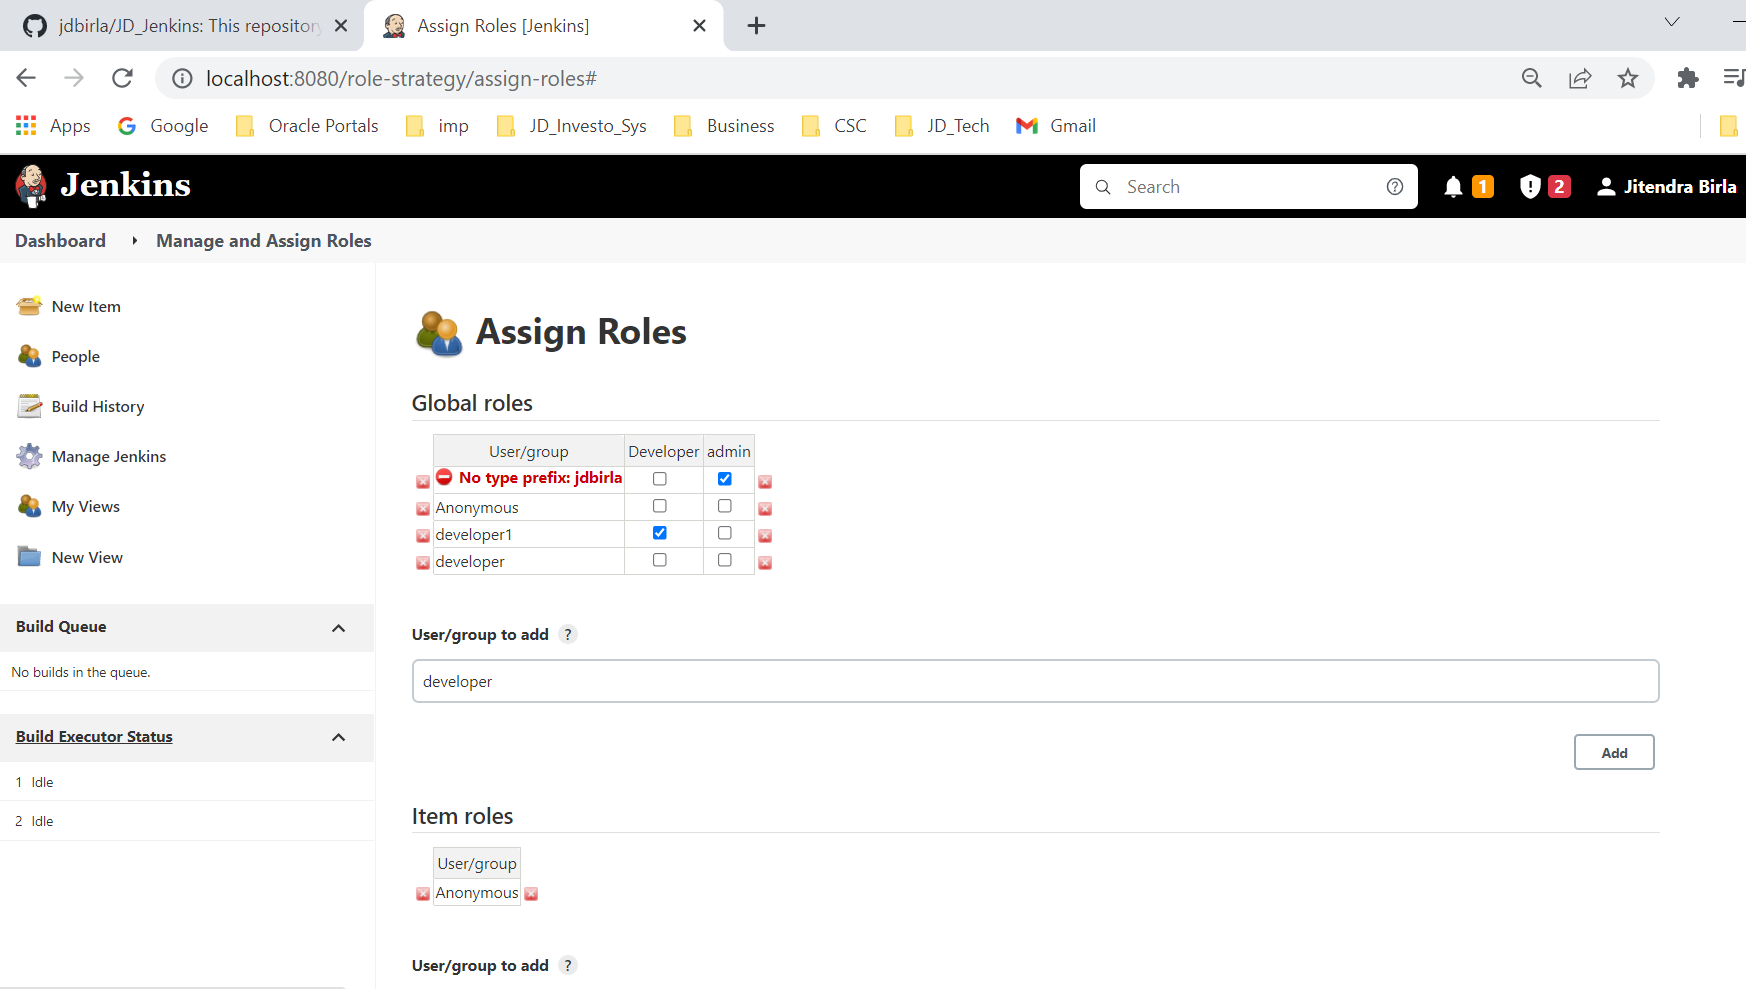Open Build Executor Status link
This screenshot has width=1746, height=989.
click(94, 737)
